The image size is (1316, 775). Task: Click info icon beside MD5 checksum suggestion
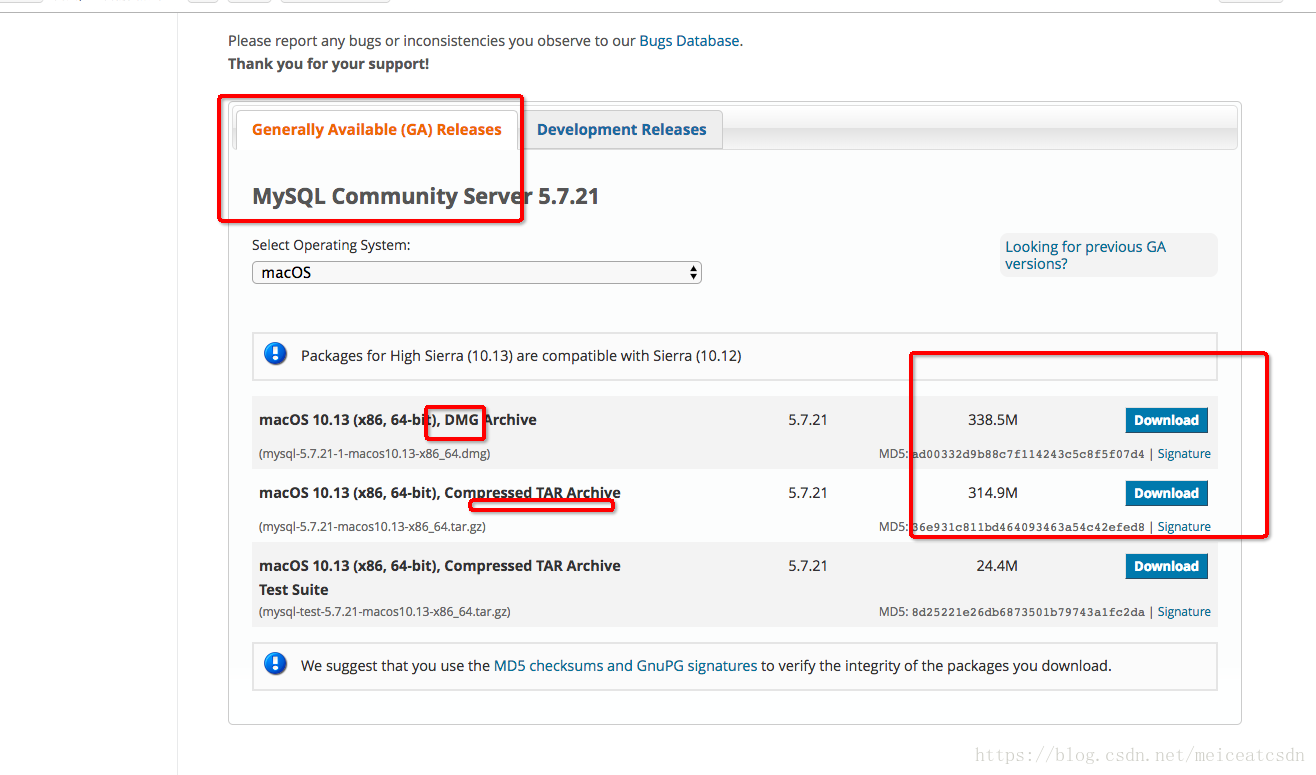(x=275, y=664)
